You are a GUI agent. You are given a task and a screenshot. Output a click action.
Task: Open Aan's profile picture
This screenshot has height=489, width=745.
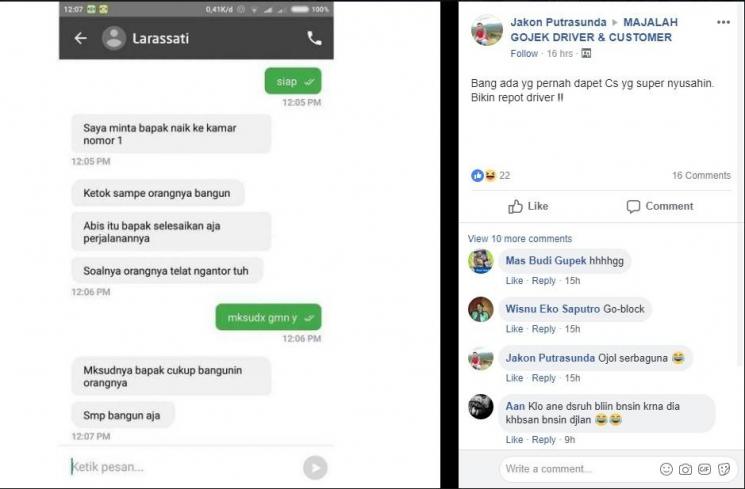[x=481, y=407]
